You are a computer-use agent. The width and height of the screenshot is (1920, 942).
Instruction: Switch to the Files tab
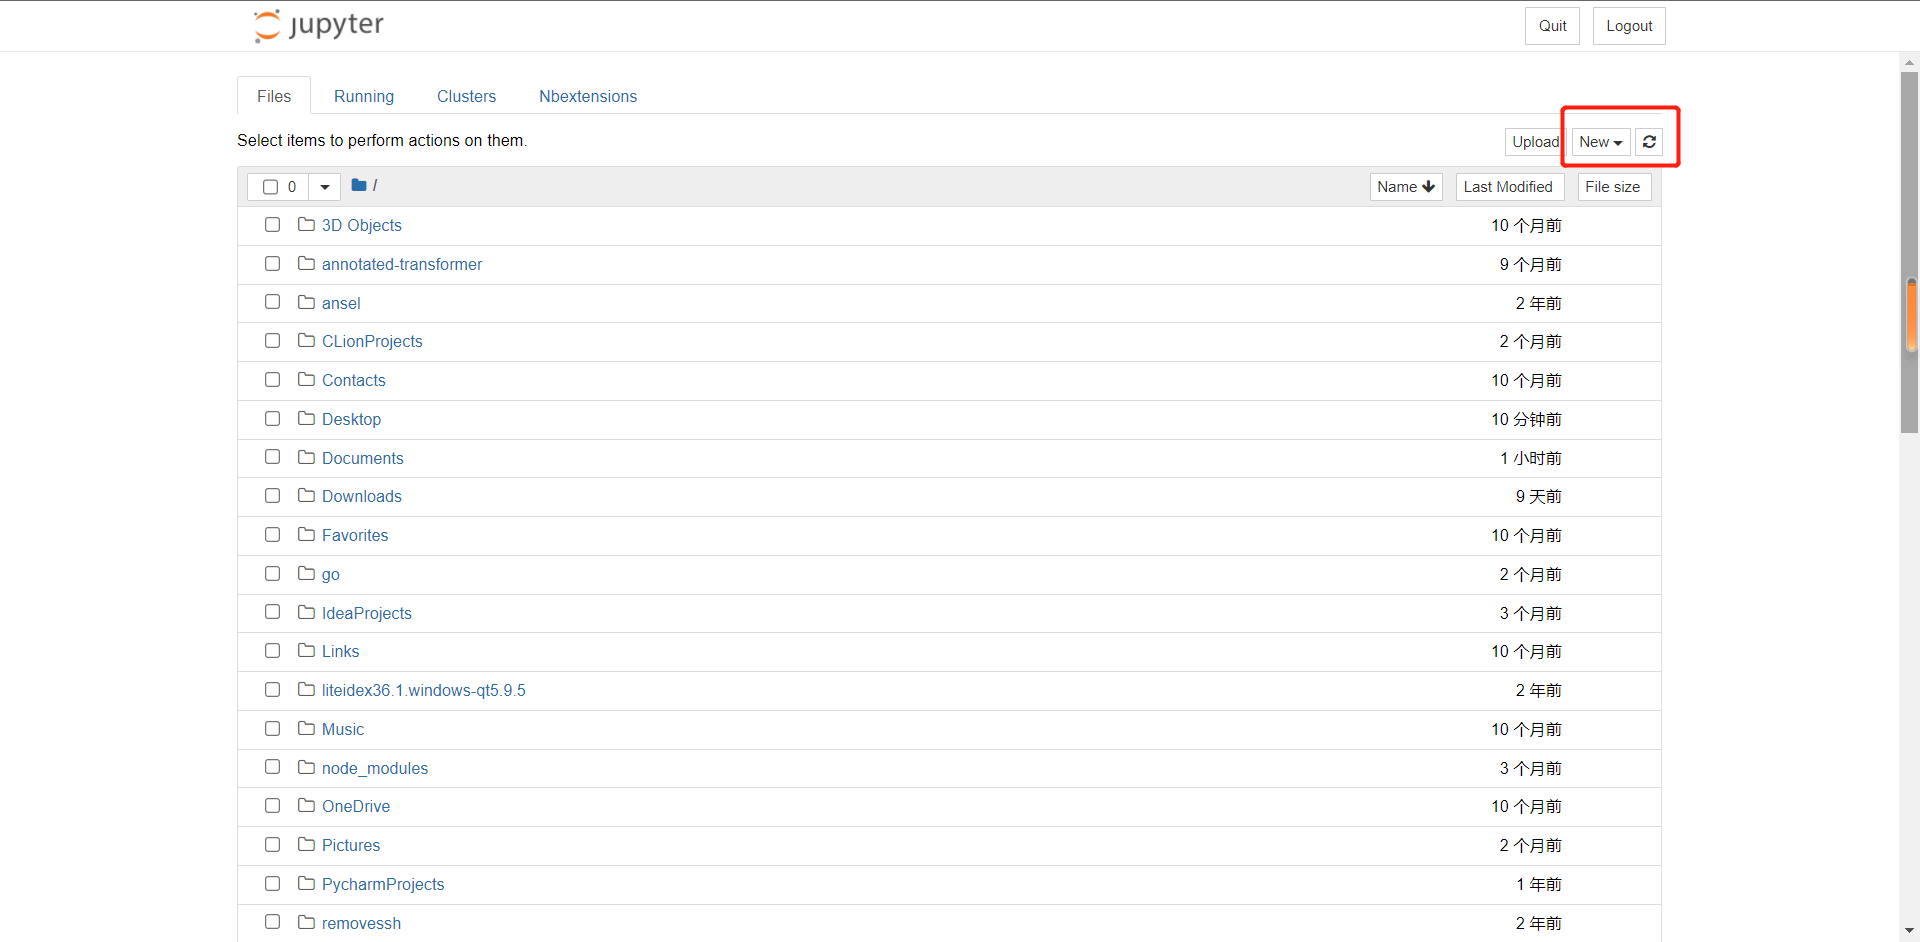(274, 96)
